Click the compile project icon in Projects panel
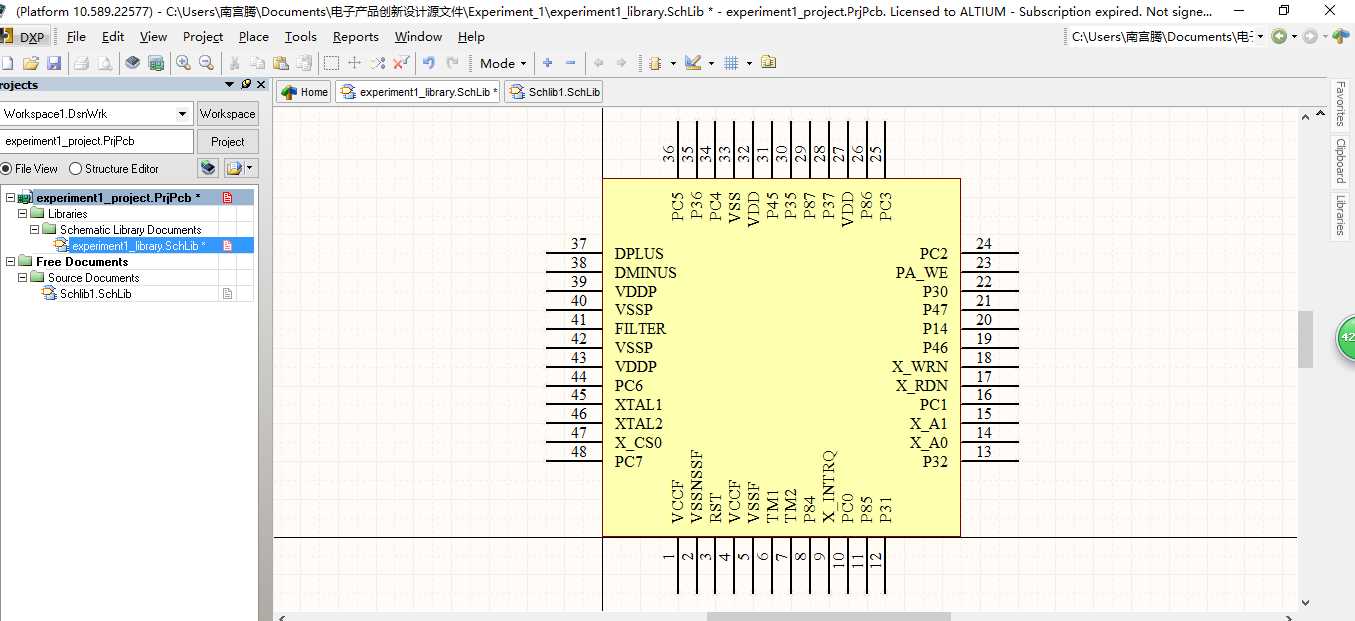Viewport: 1355px width, 621px height. coord(208,168)
